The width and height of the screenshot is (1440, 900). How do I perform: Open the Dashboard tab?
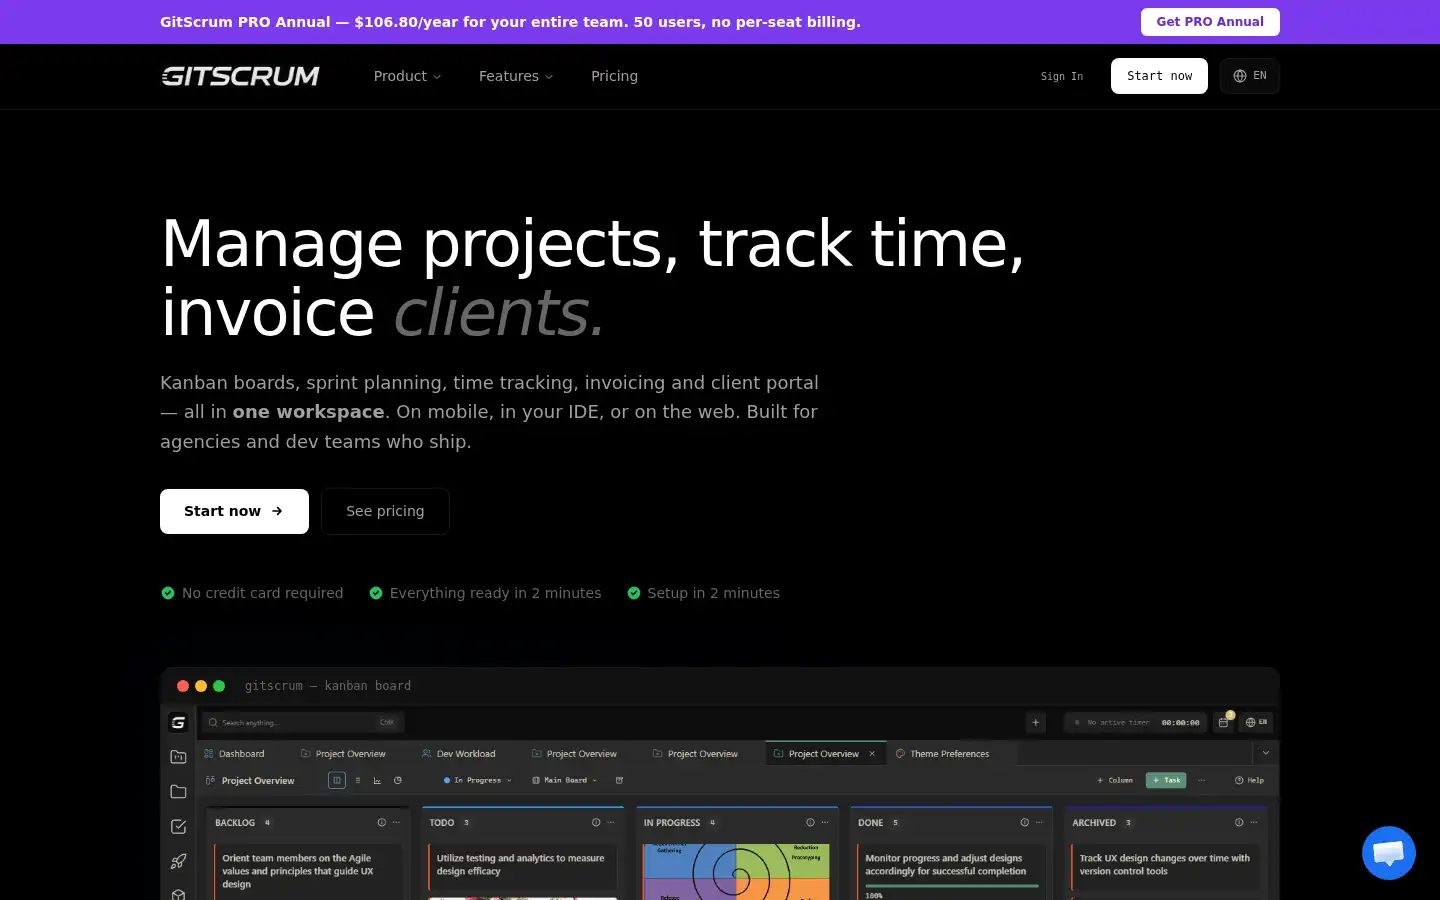[x=234, y=754]
